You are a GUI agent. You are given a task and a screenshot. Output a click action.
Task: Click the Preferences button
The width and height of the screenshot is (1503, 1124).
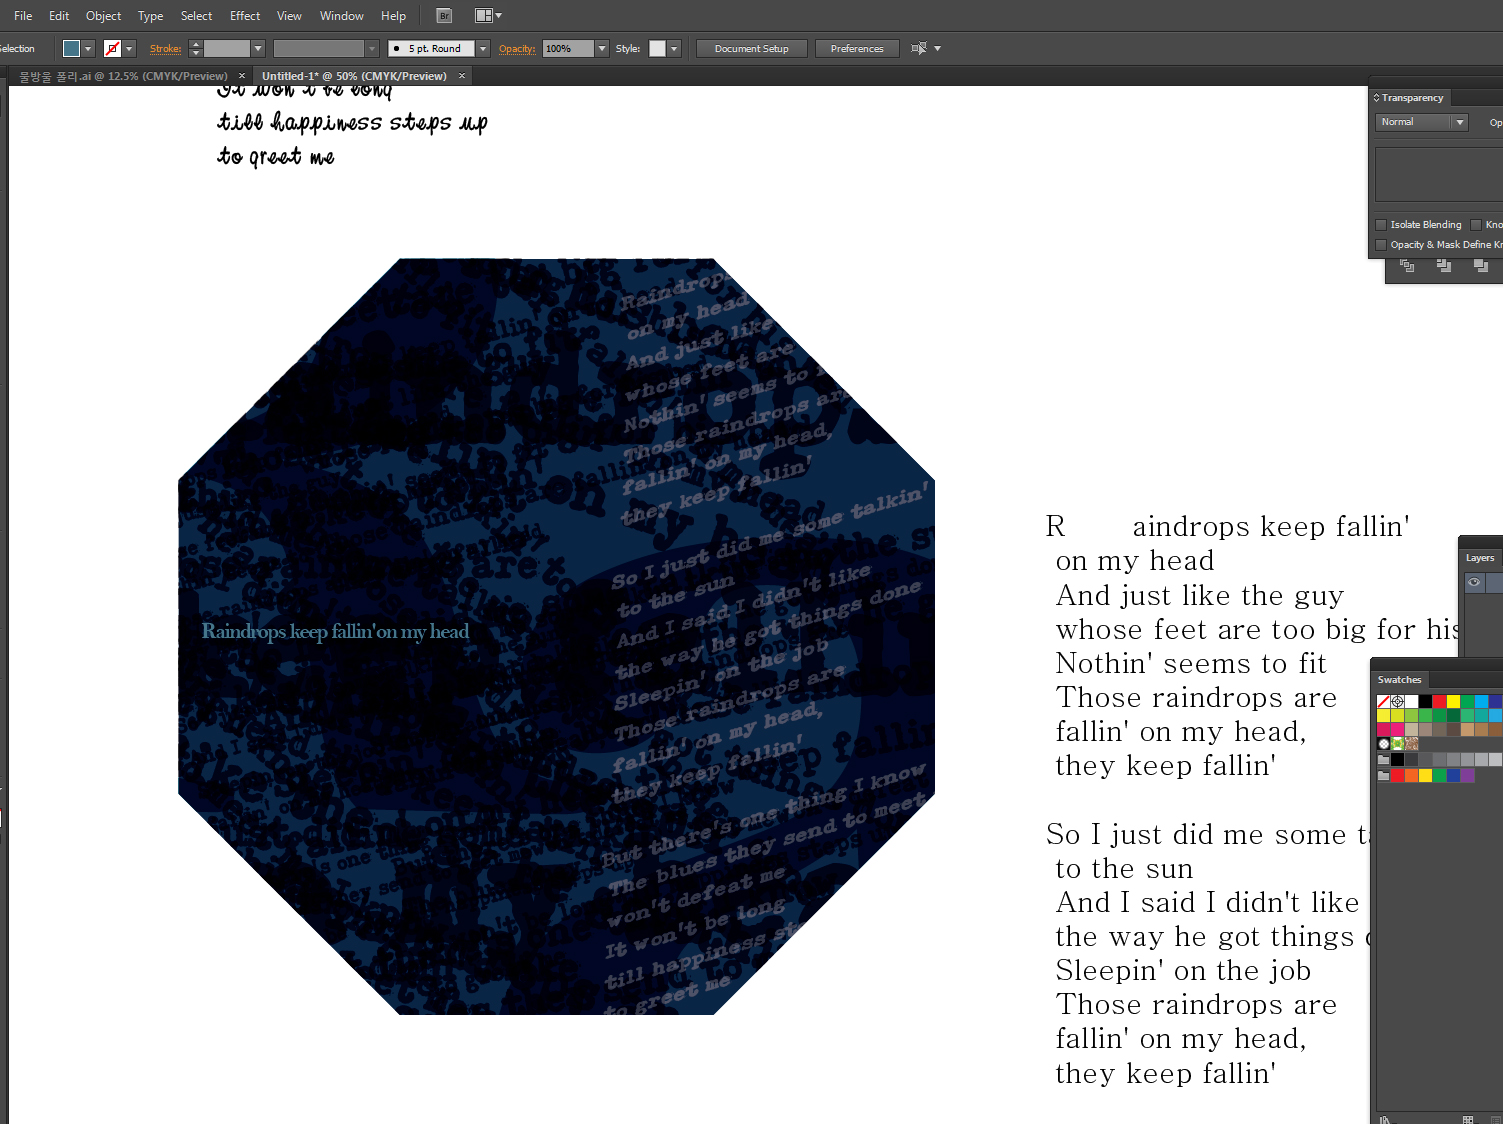coord(857,48)
